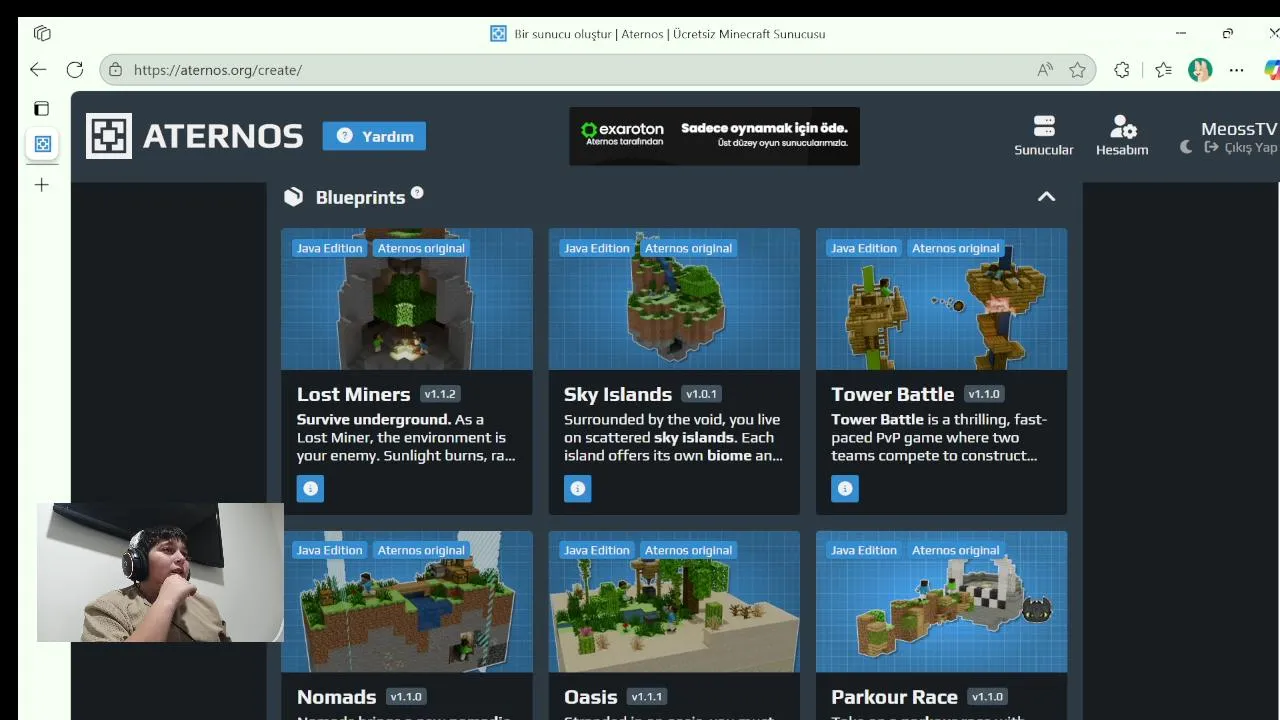Viewport: 1280px width, 720px height.
Task: Click the MeossTV username
Action: (1239, 129)
